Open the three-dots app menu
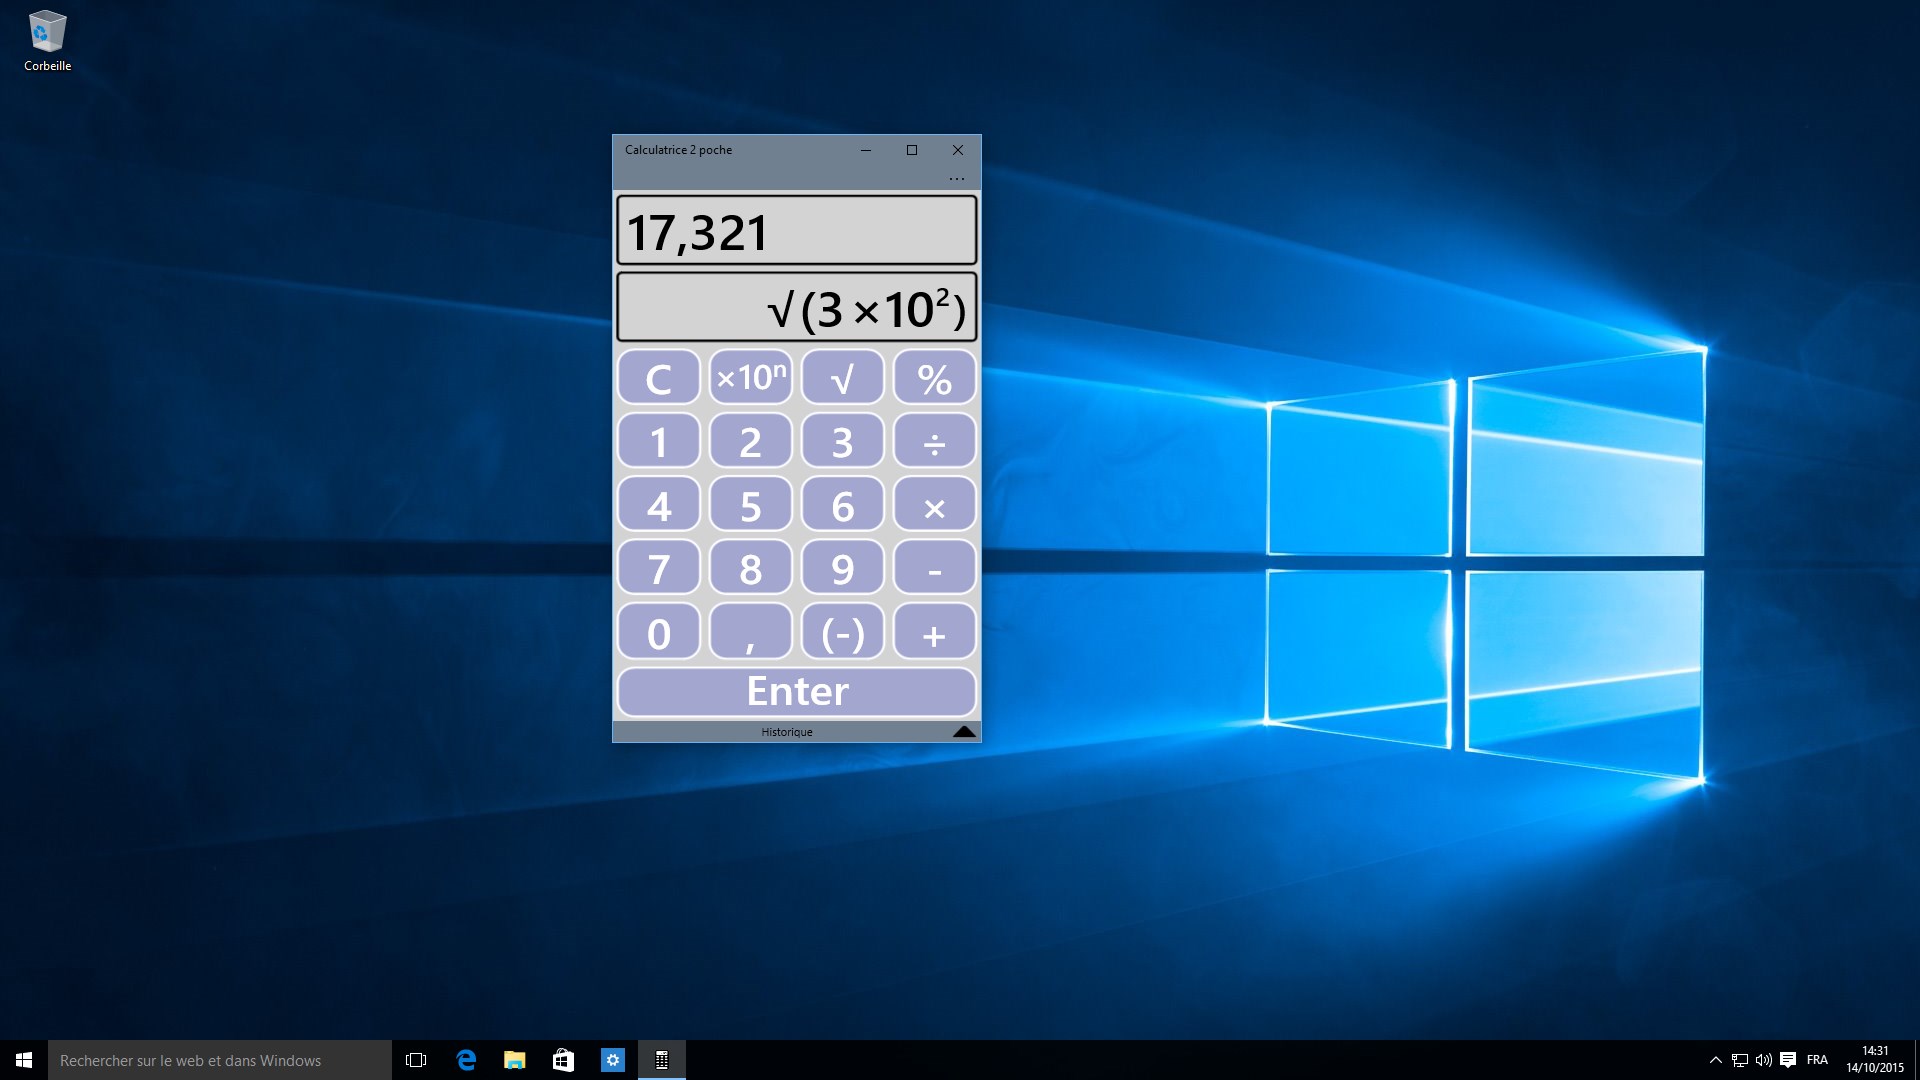This screenshot has width=1920, height=1080. [956, 179]
